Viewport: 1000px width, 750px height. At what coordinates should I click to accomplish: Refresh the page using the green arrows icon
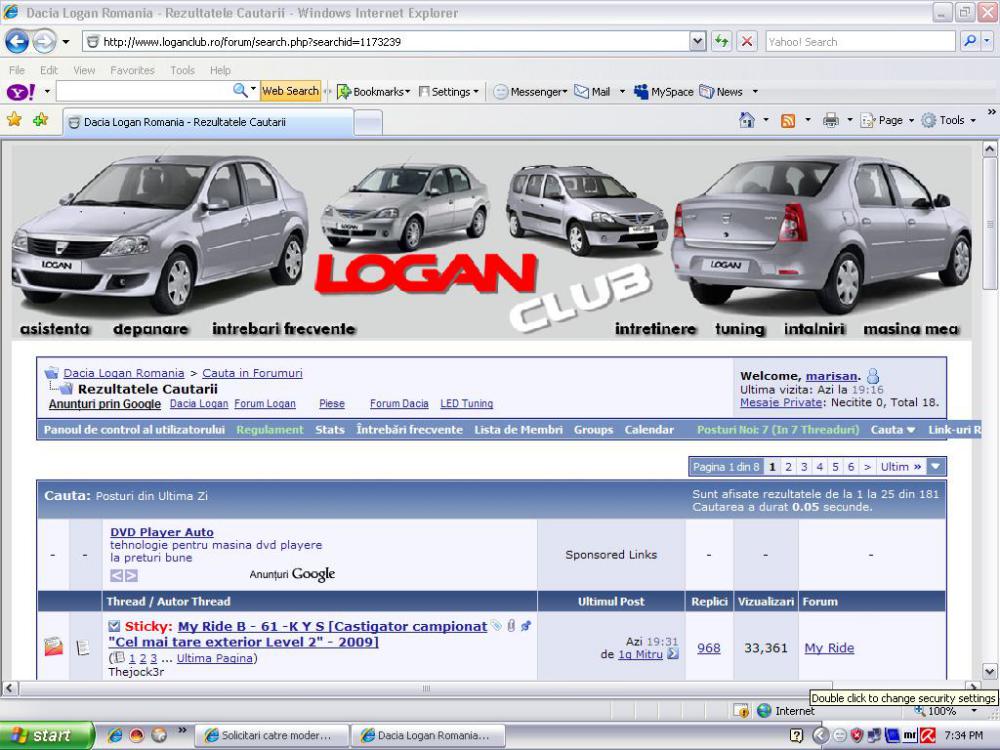(x=721, y=42)
